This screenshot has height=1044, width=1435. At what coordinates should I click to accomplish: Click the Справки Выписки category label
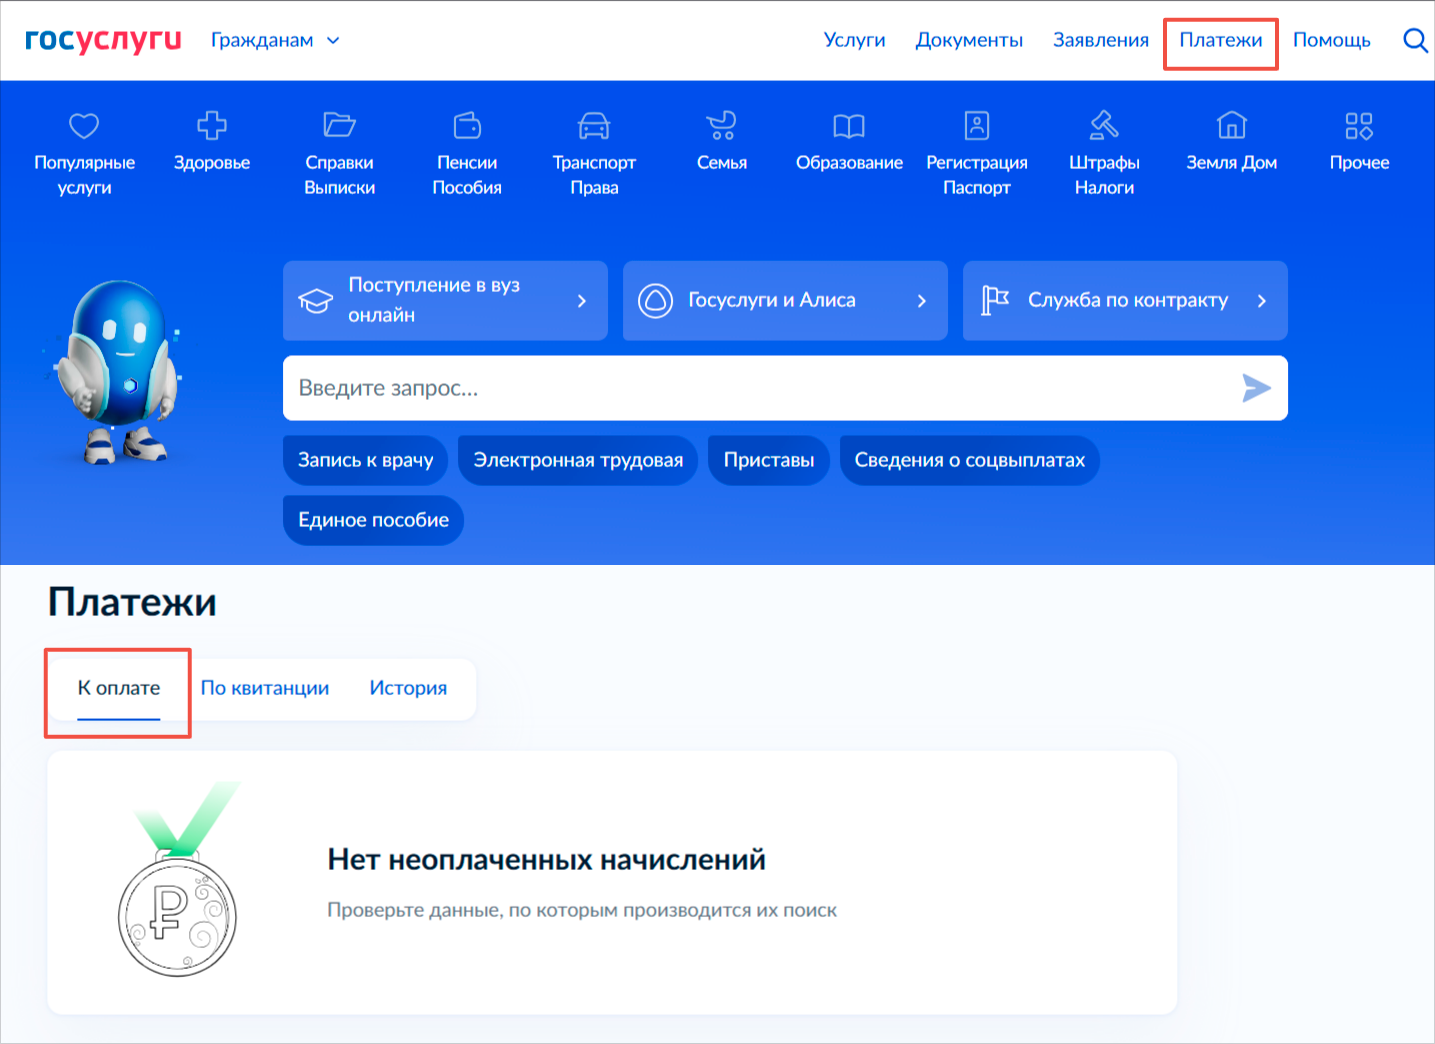coord(339,175)
